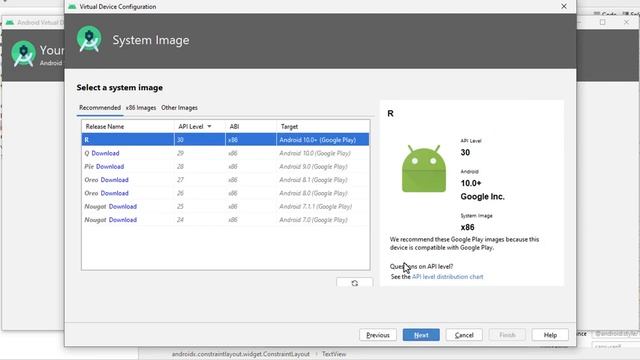Image resolution: width=640 pixels, height=360 pixels.
Task: Click the Release Name column header
Action: pyautogui.click(x=128, y=127)
